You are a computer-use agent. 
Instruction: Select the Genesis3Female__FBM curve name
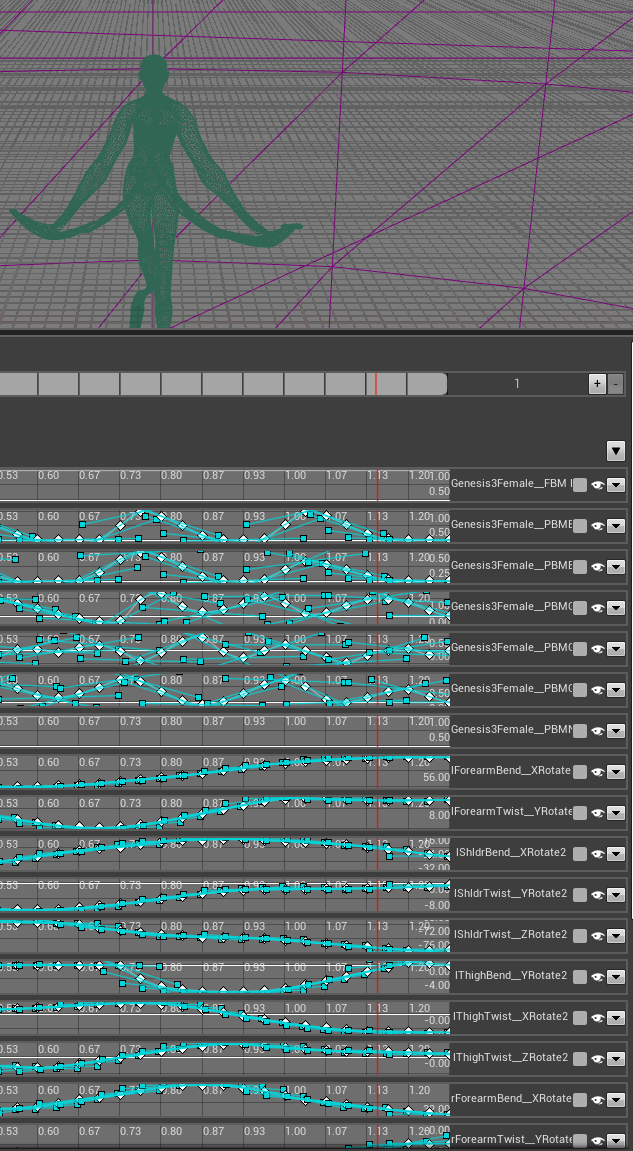pos(510,483)
